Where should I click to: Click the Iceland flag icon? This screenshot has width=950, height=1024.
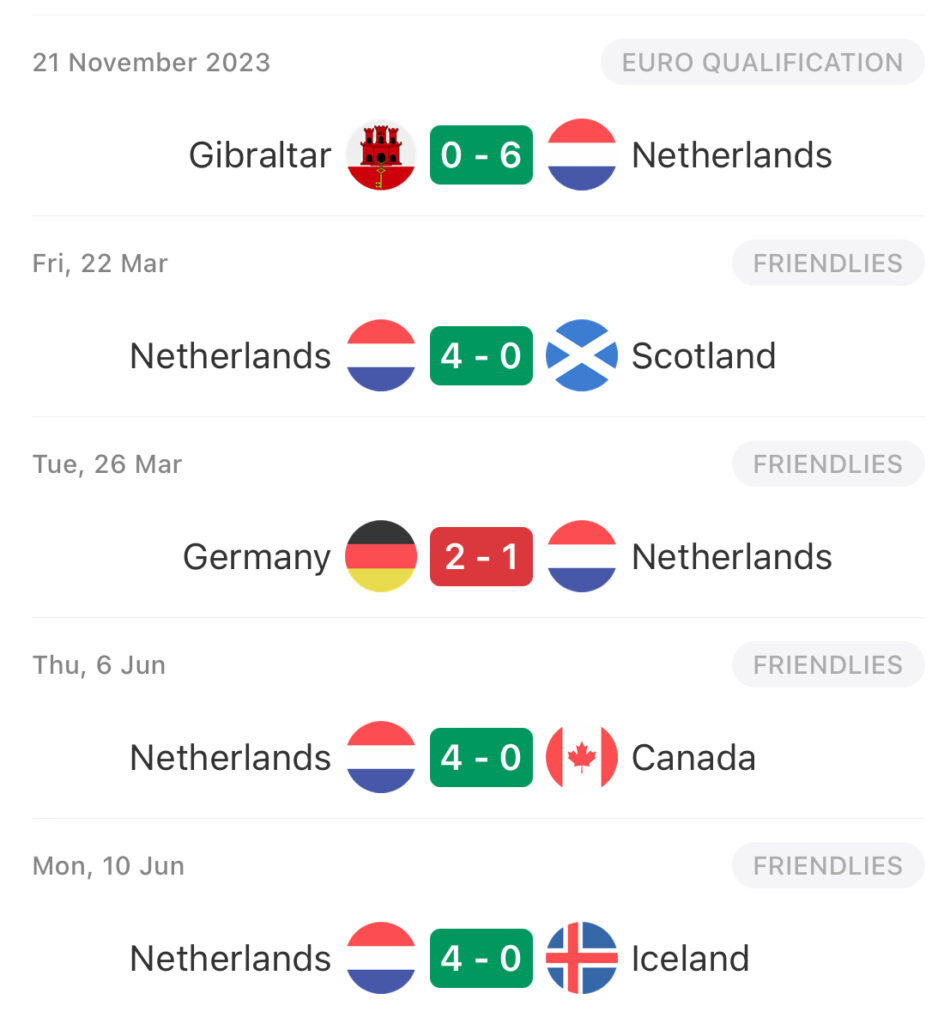581,958
